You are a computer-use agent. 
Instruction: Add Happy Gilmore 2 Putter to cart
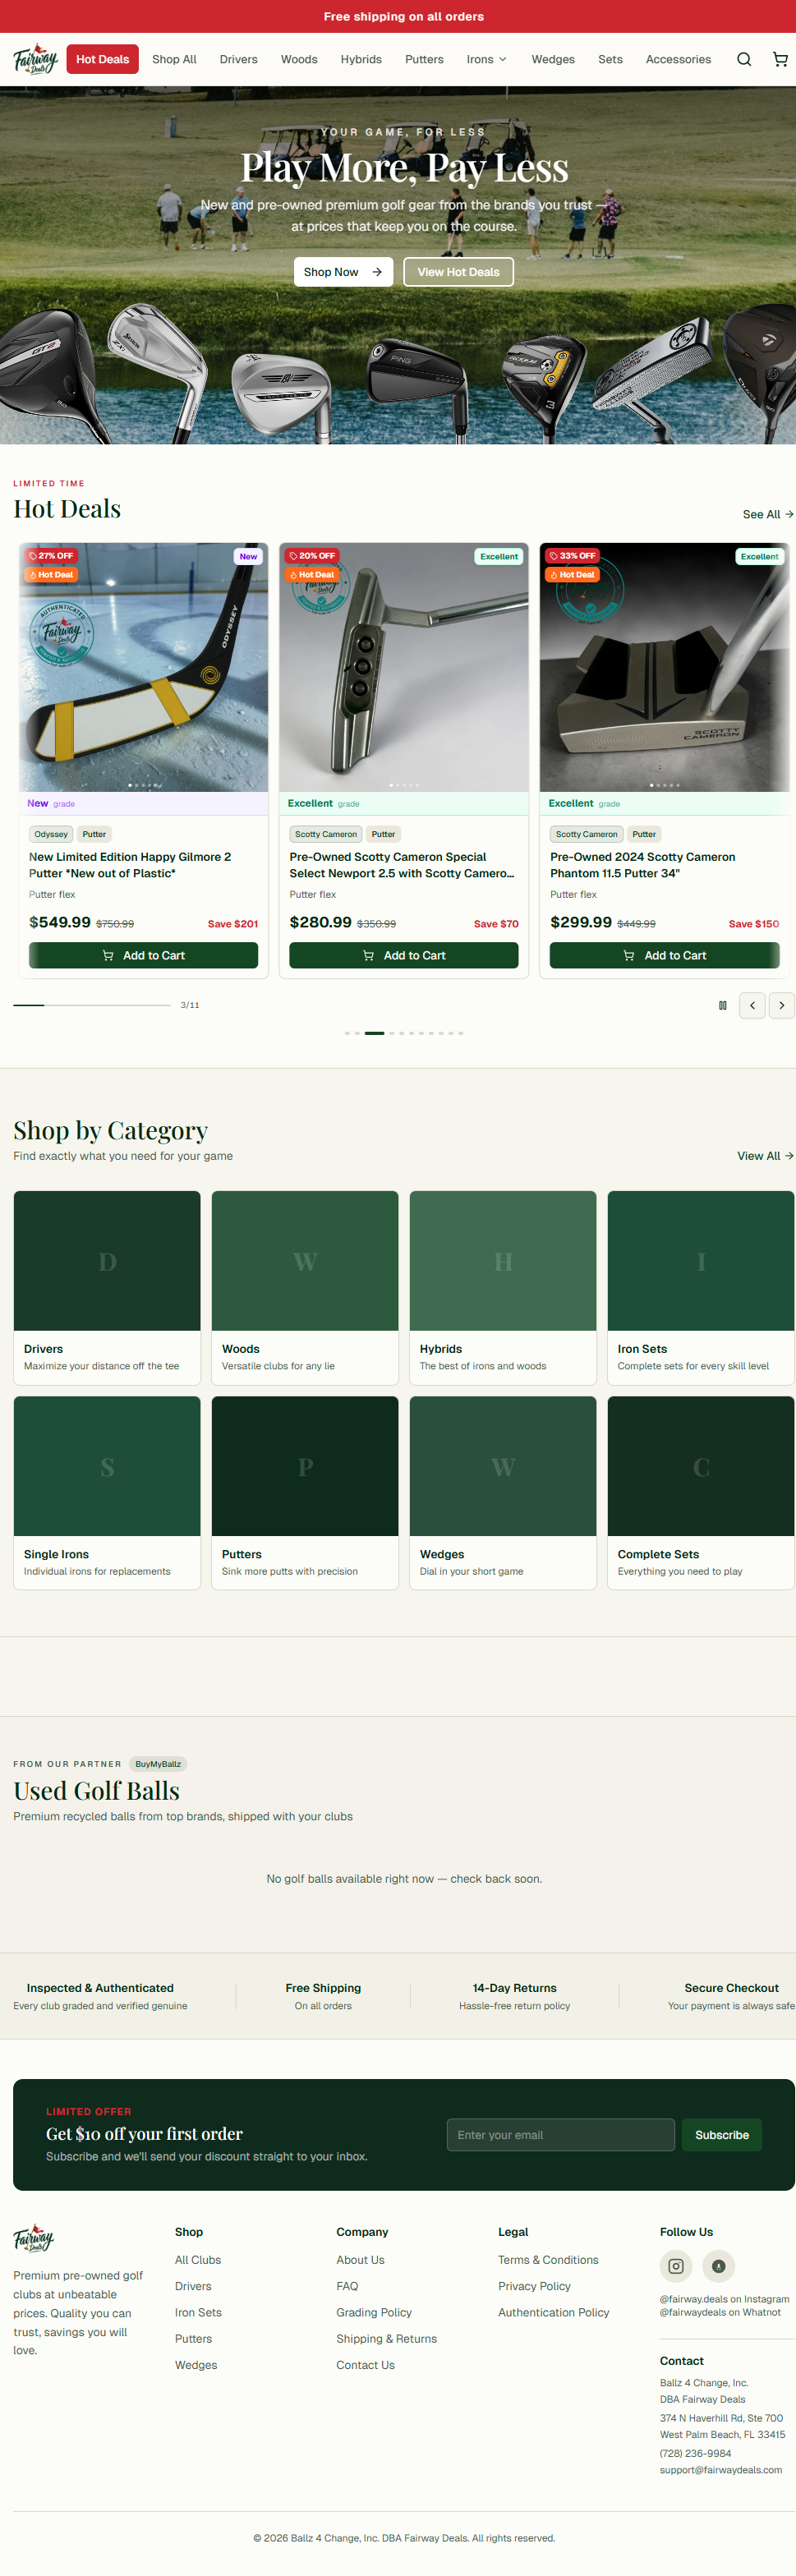143,955
